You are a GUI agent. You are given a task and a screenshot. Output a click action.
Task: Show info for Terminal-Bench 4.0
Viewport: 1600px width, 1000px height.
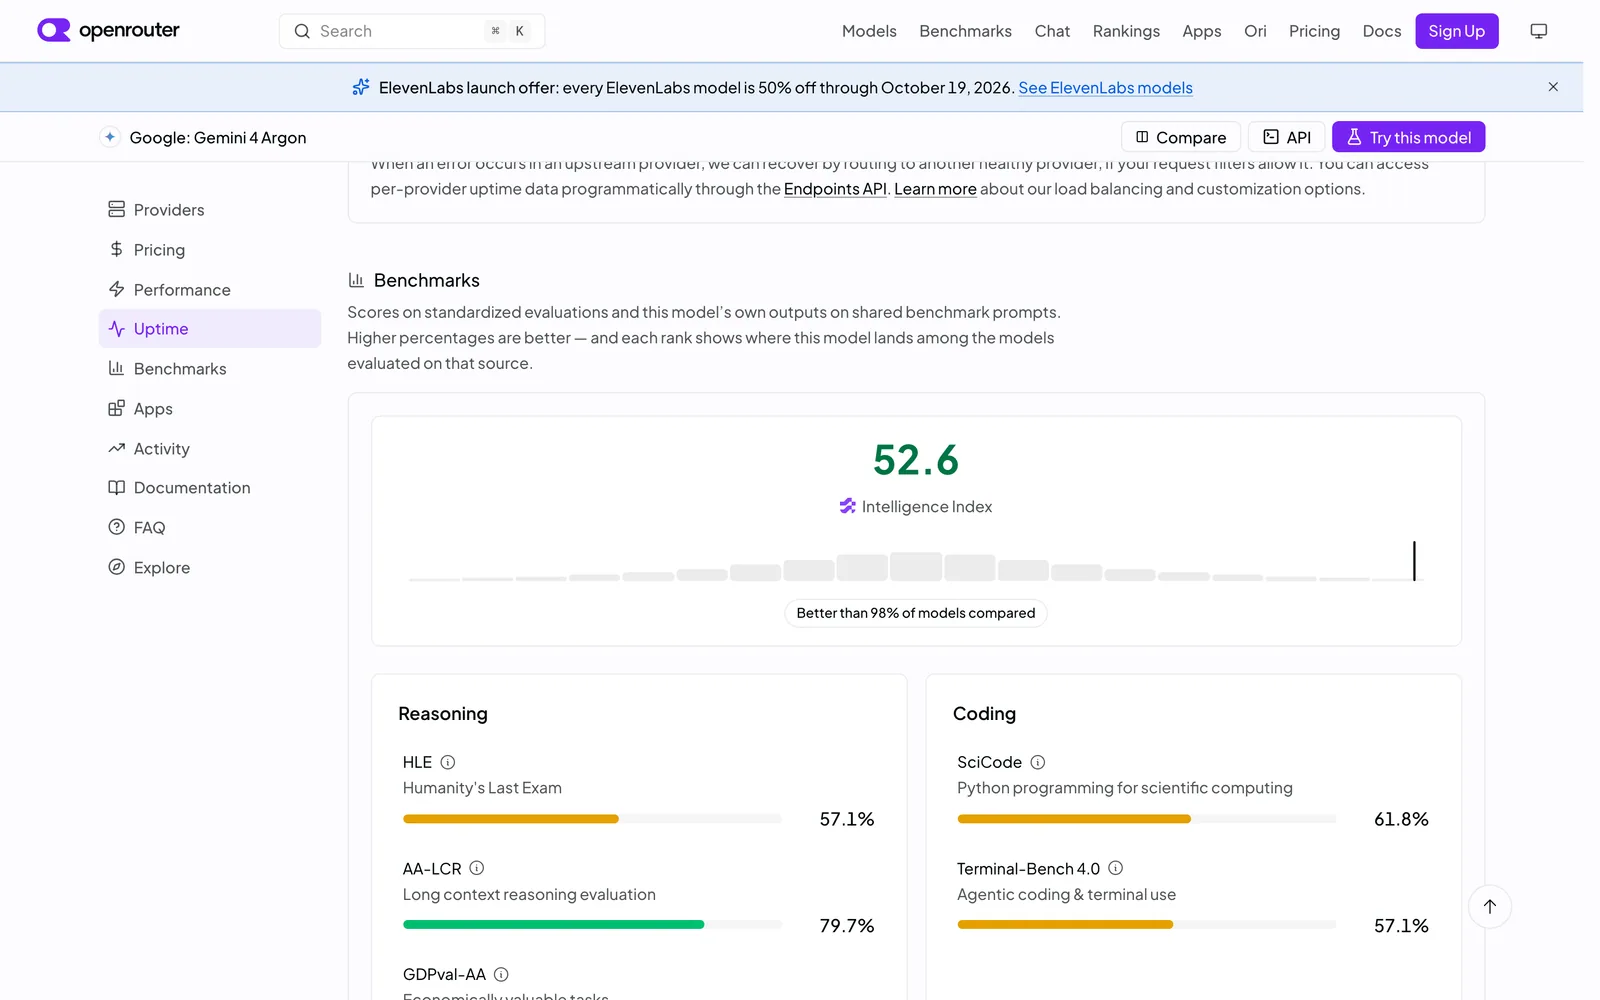click(1116, 868)
